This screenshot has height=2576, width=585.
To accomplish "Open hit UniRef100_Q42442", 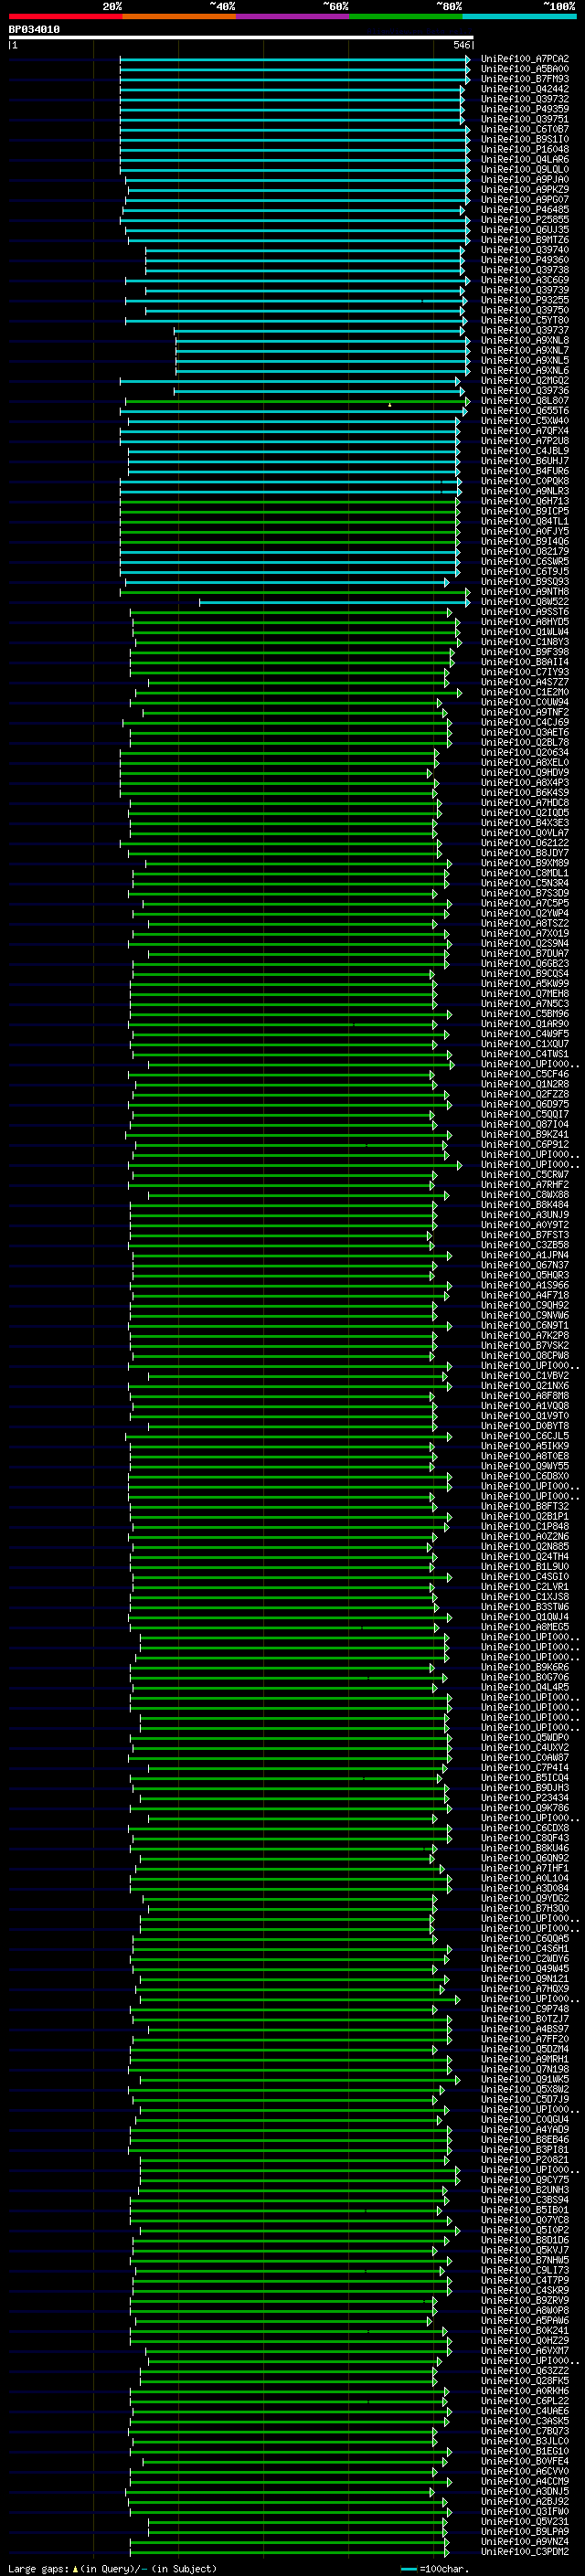I will [x=525, y=89].
